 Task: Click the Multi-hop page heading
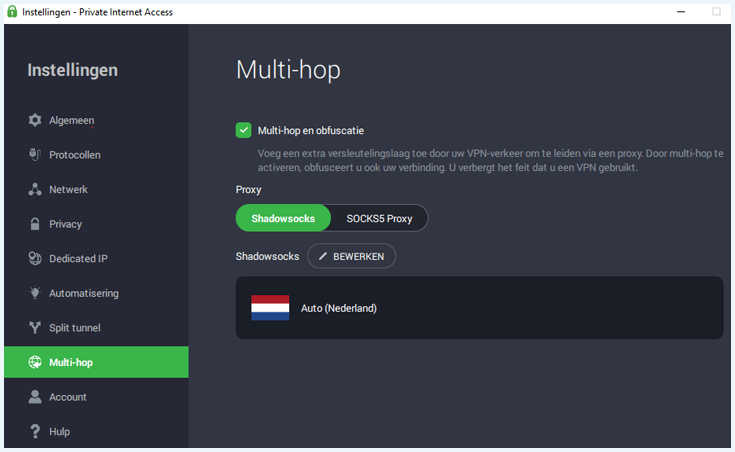[x=288, y=70]
